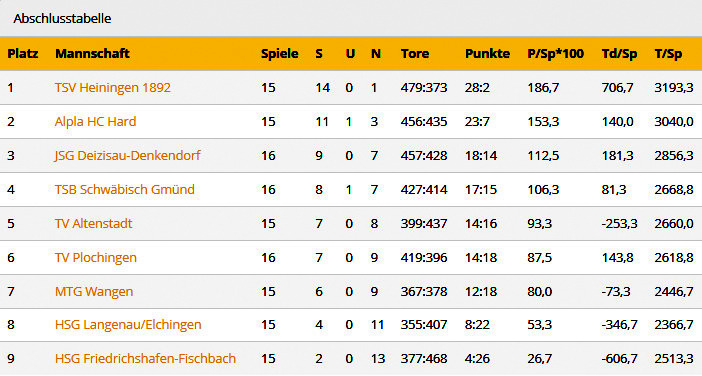Open the TSV Heiningen 1892 team link
This screenshot has height=376, width=702.
[112, 87]
